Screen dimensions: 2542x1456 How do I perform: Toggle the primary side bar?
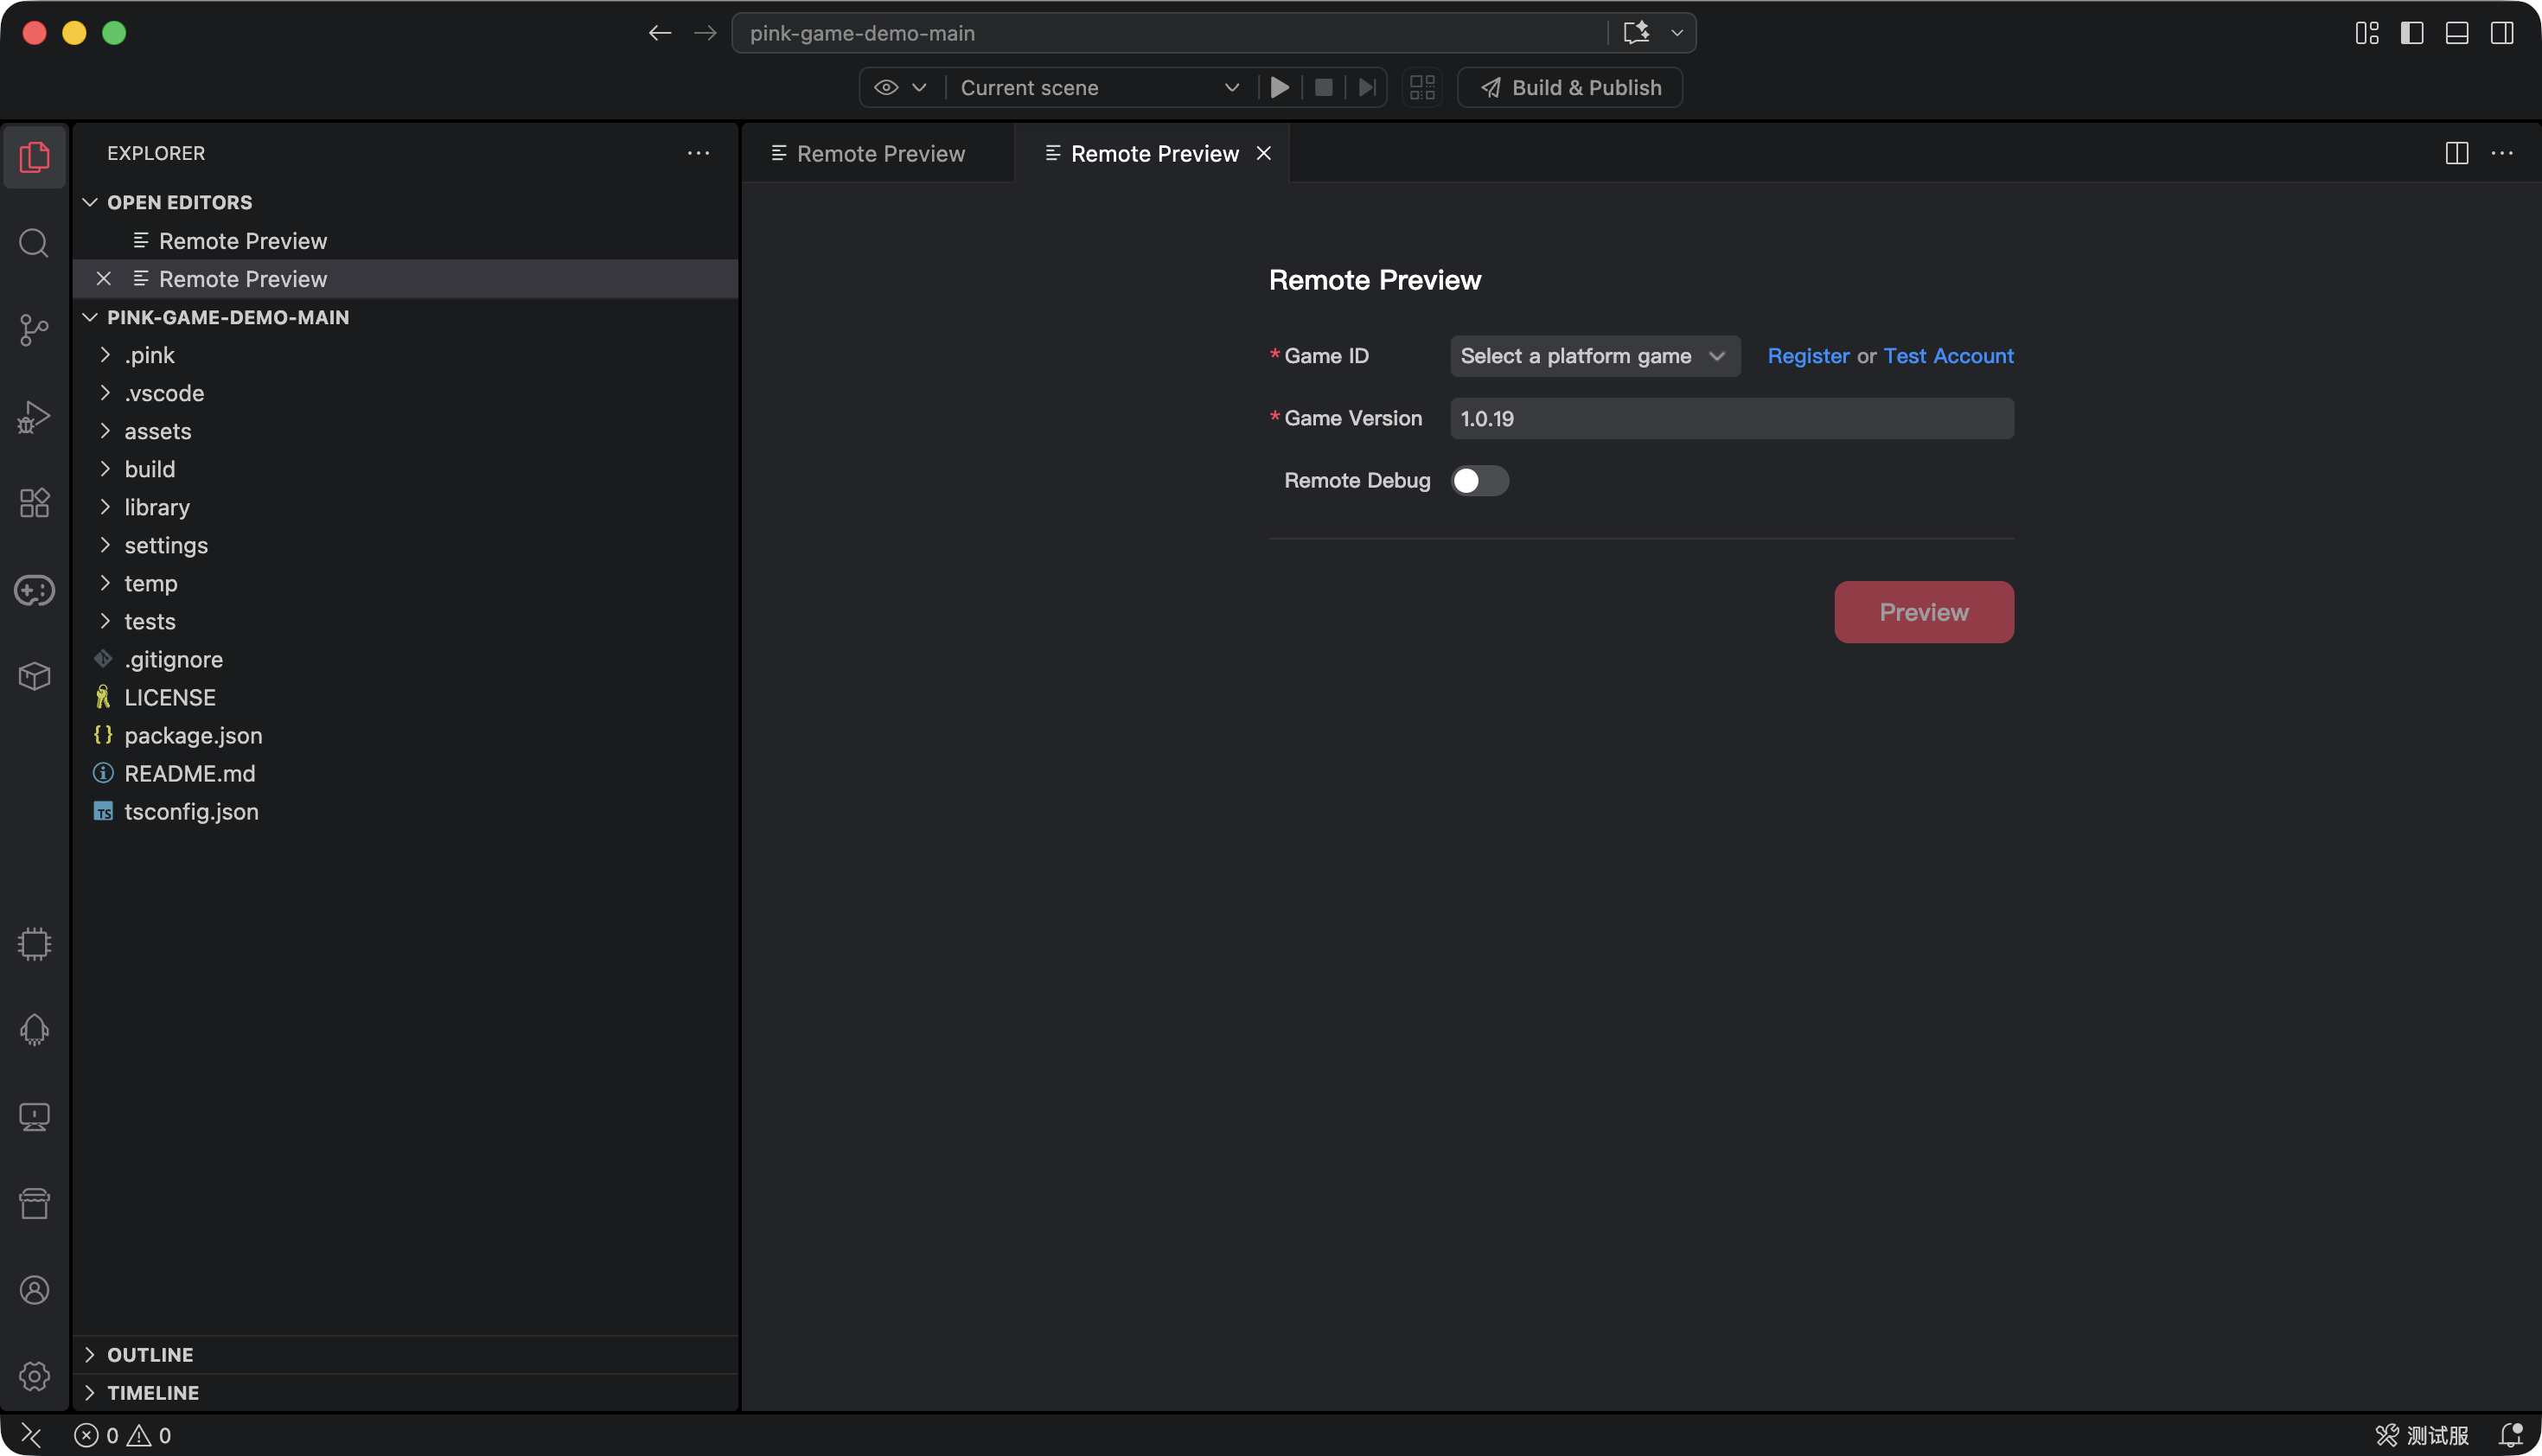click(x=2412, y=33)
